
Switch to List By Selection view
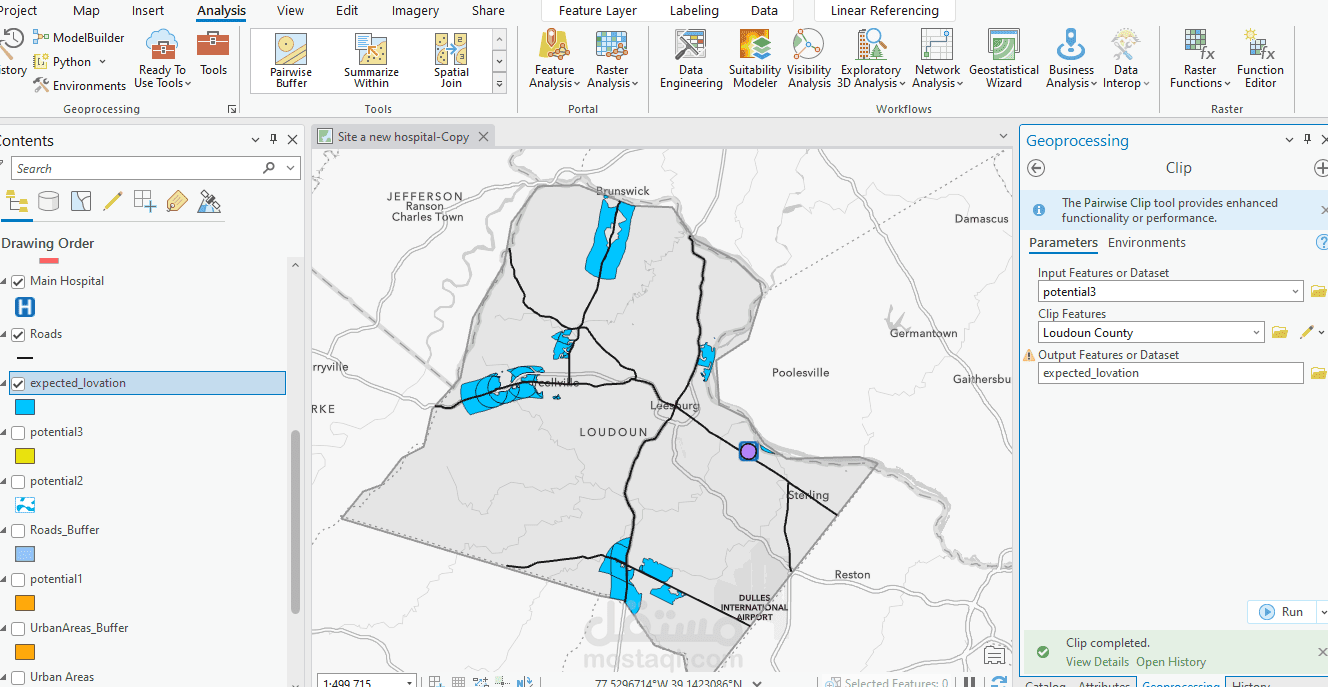(81, 202)
